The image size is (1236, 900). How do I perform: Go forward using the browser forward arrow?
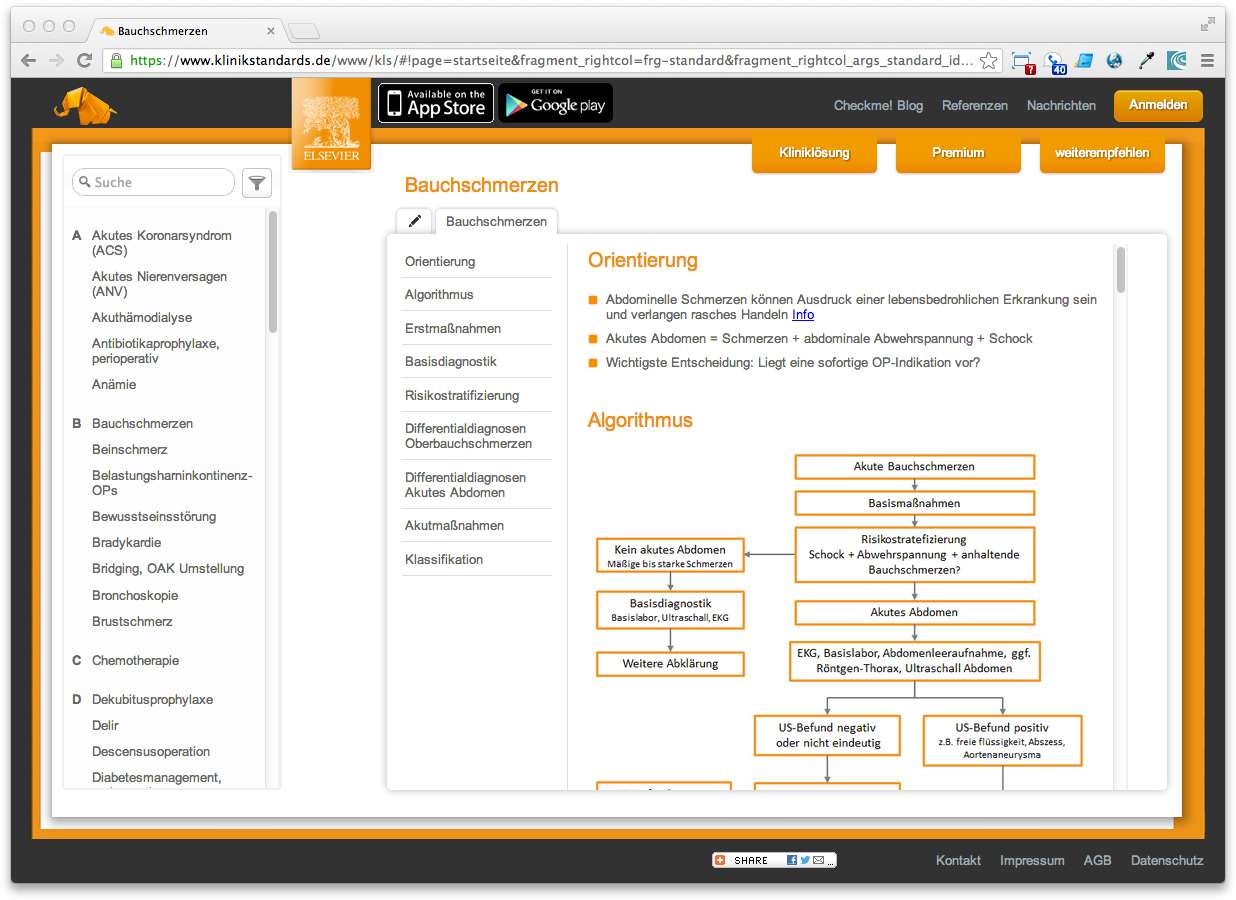(x=57, y=60)
